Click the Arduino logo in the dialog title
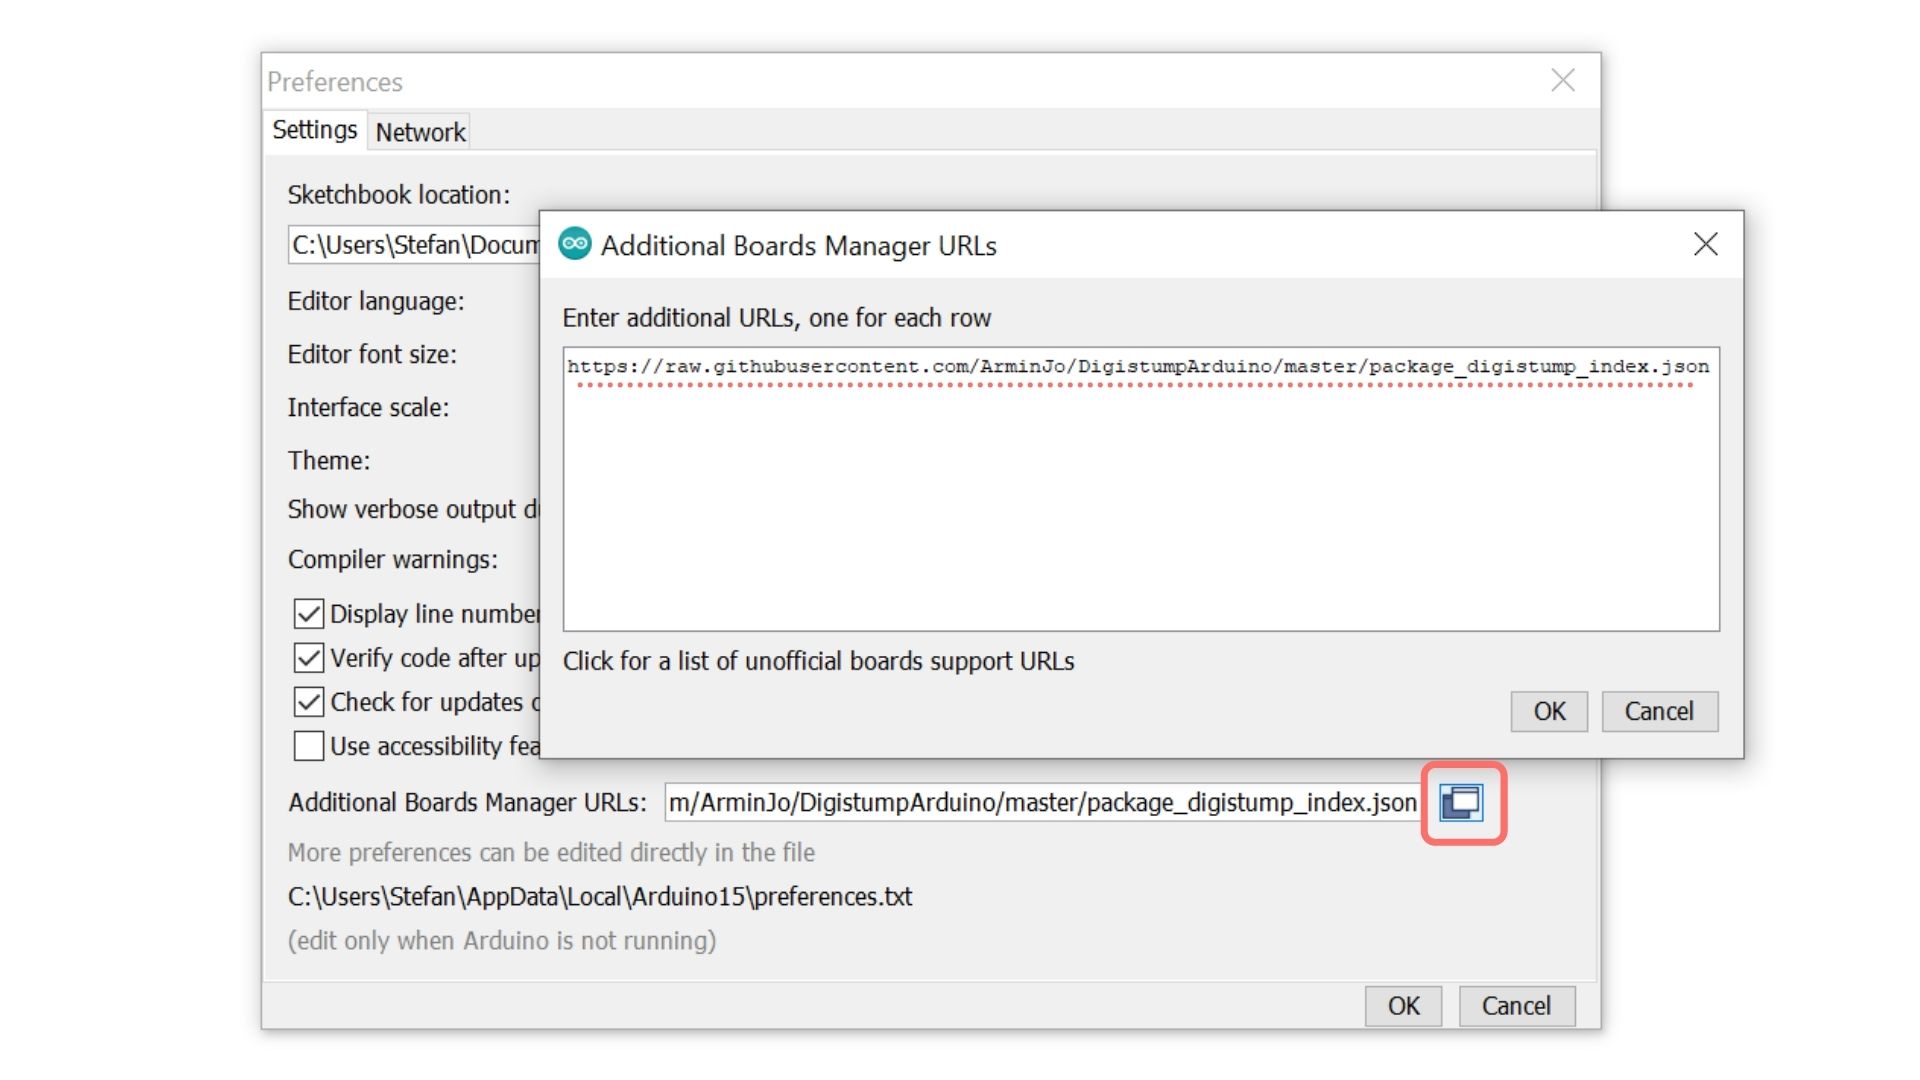Viewport: 1920px width, 1080px height. click(x=575, y=244)
